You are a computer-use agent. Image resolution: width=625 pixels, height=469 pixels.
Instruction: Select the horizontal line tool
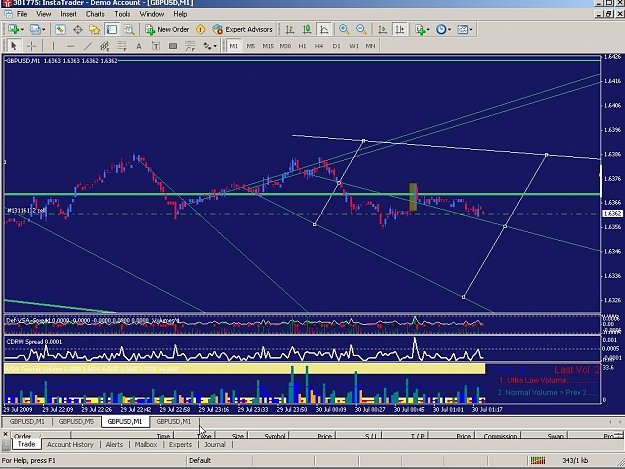(71, 46)
